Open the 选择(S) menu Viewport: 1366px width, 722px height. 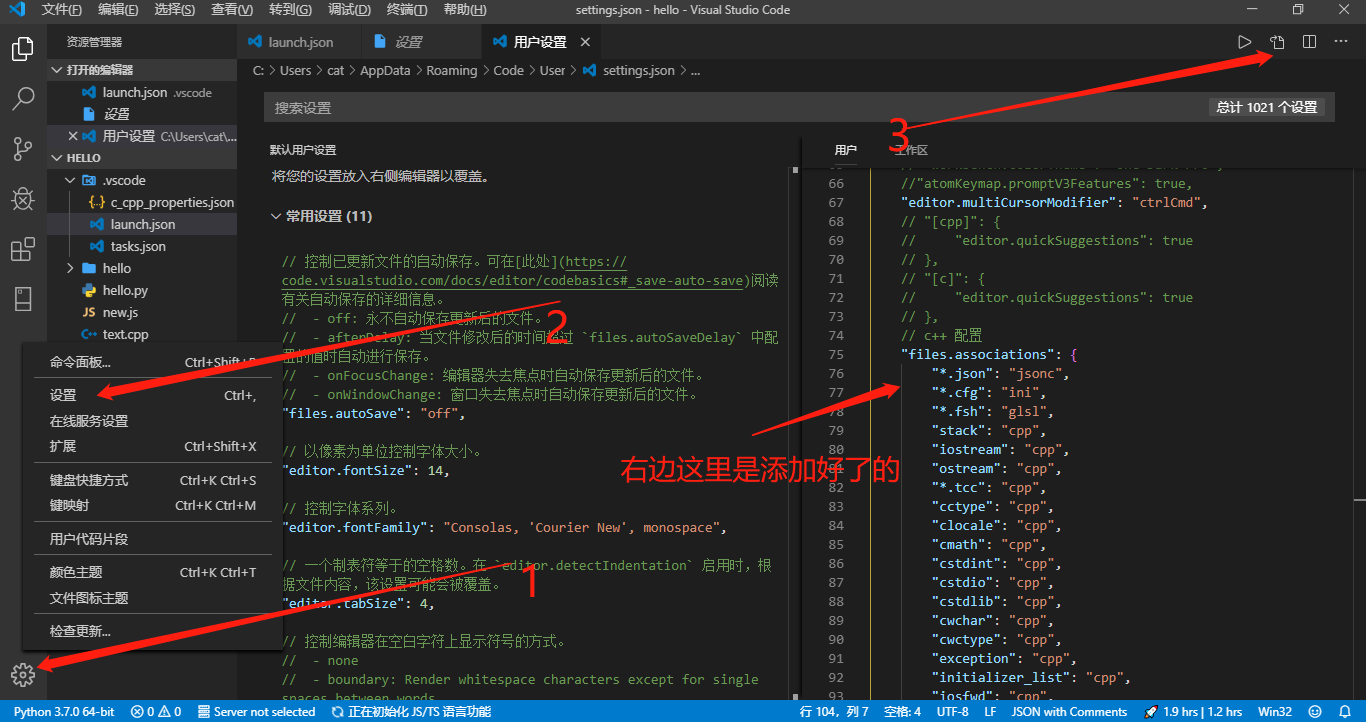176,10
